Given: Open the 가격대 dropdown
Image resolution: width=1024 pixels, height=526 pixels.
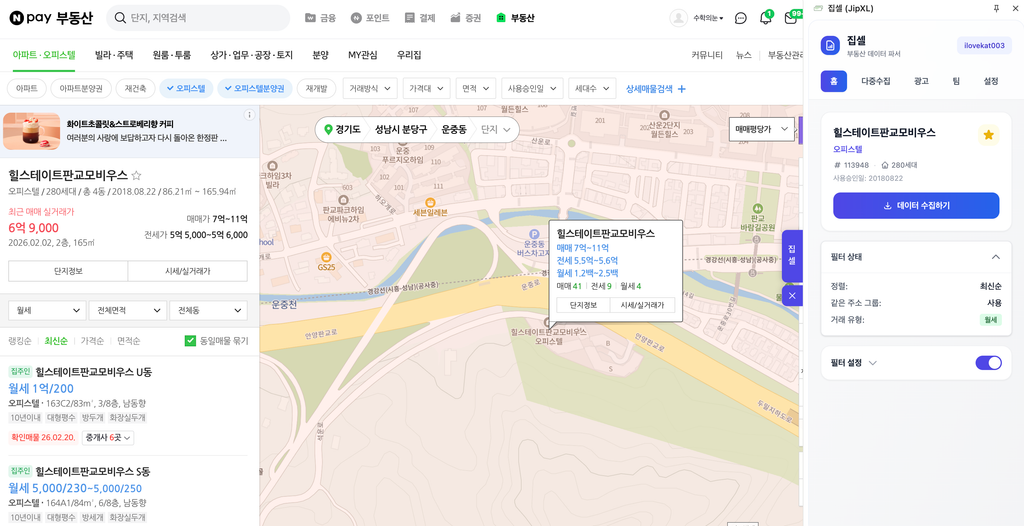Looking at the screenshot, I should tap(426, 88).
